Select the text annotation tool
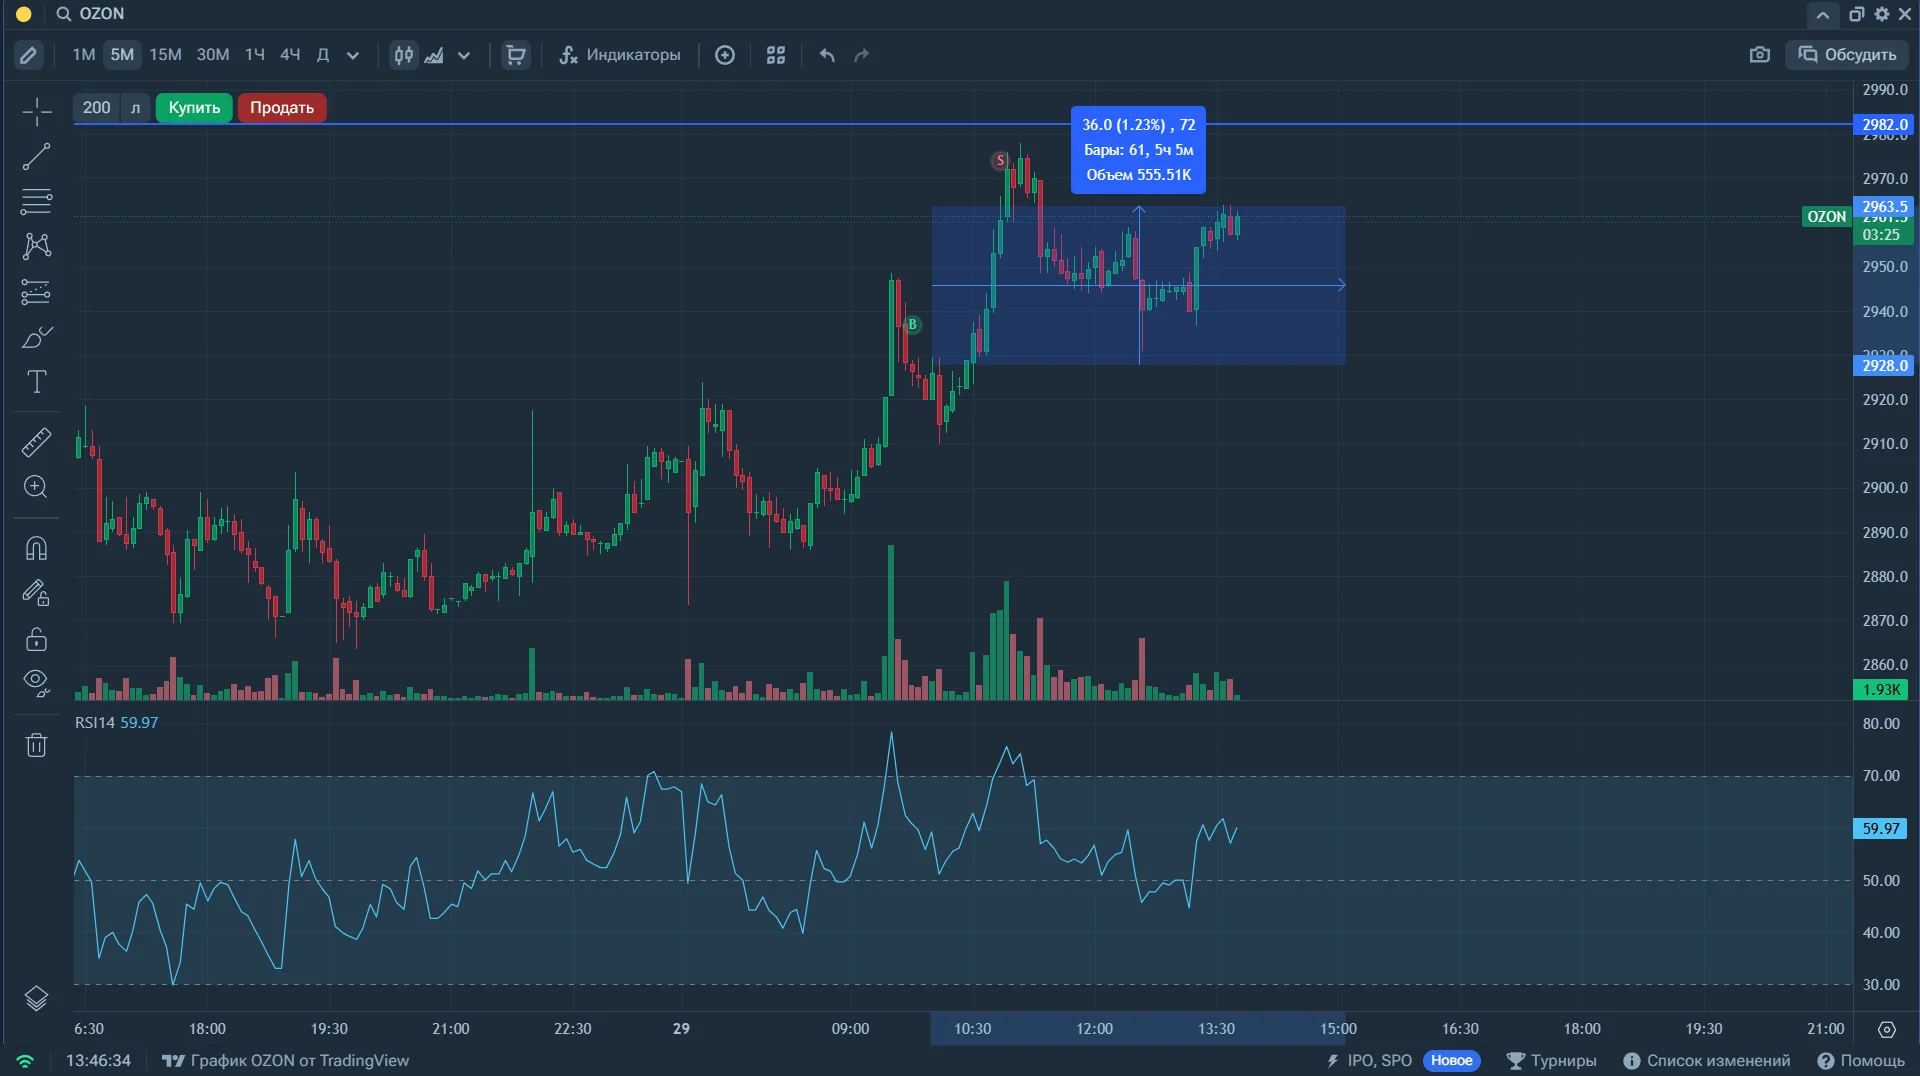Screen dimensions: 1920x1076 36,382
